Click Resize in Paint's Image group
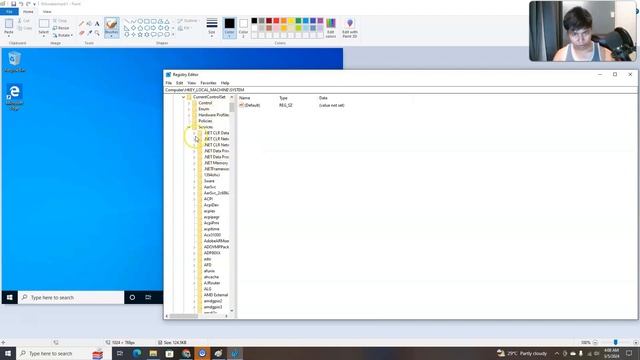This screenshot has height=360, width=640. click(61, 28)
